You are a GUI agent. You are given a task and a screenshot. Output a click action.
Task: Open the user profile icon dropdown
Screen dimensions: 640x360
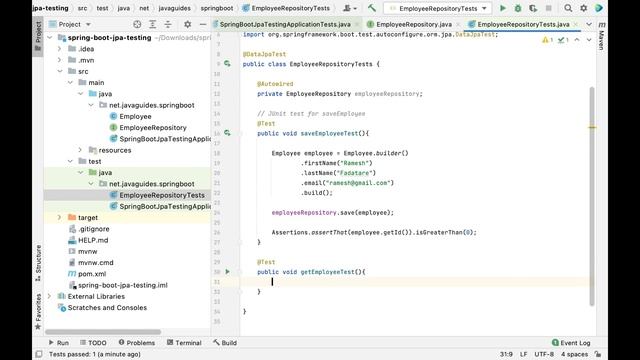click(350, 8)
